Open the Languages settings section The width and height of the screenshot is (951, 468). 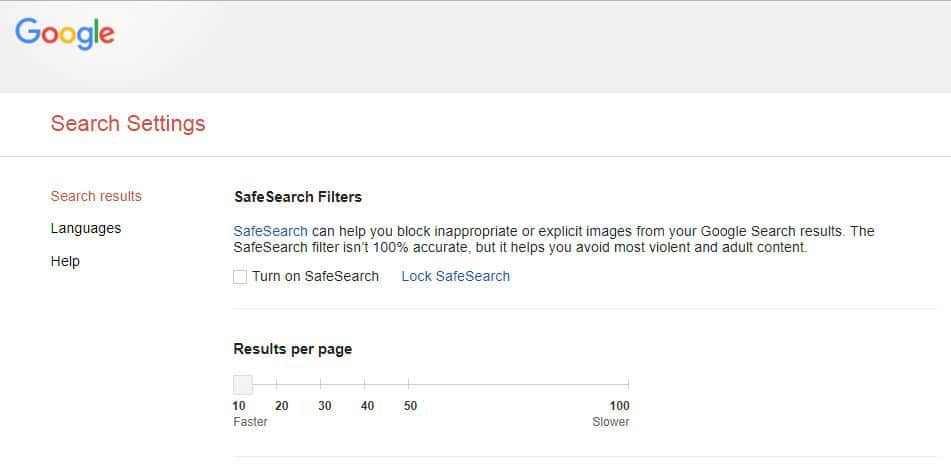[86, 229]
